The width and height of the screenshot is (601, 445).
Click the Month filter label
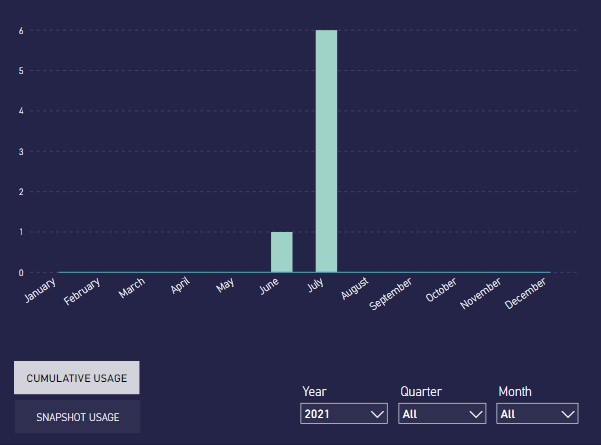click(x=515, y=391)
